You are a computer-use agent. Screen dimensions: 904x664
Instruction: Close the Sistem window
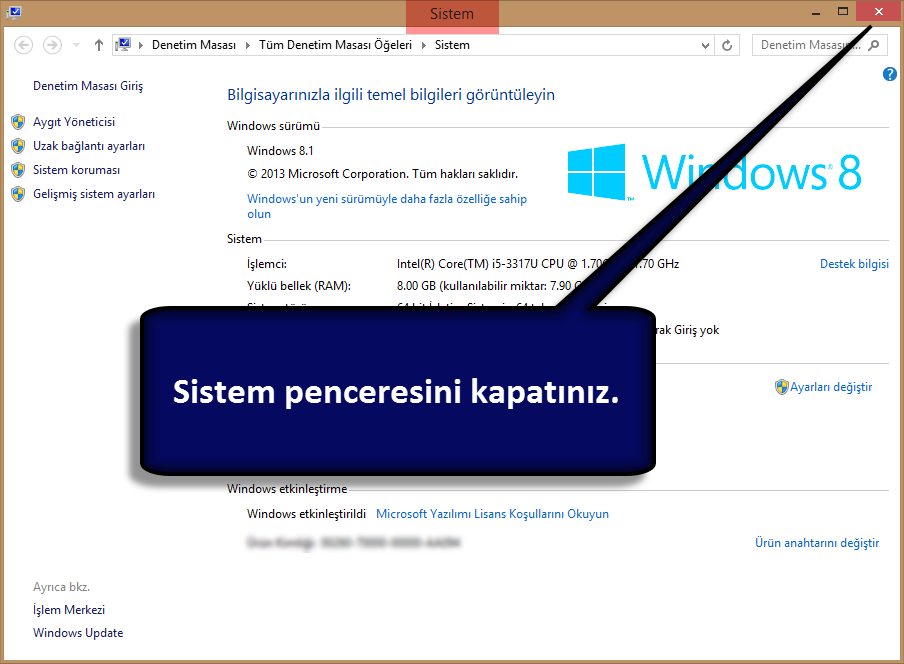coord(879,12)
